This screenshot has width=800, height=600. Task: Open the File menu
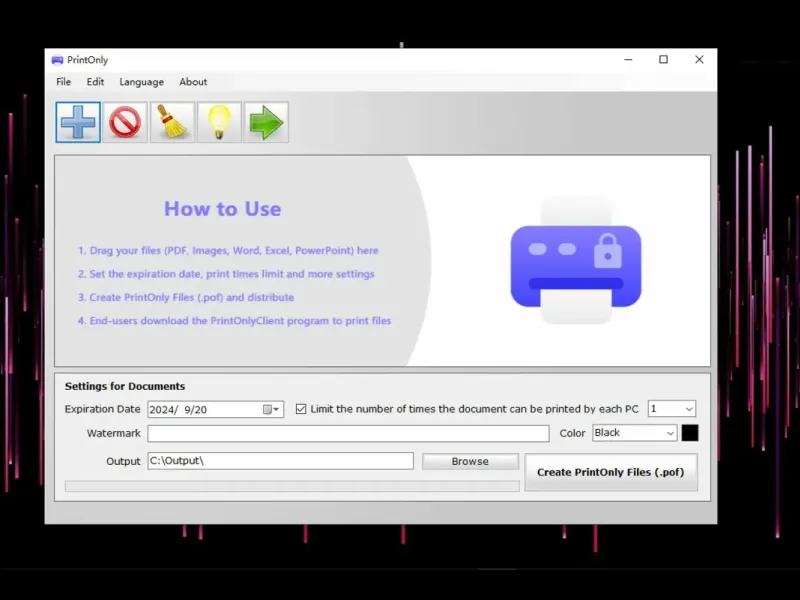point(64,82)
